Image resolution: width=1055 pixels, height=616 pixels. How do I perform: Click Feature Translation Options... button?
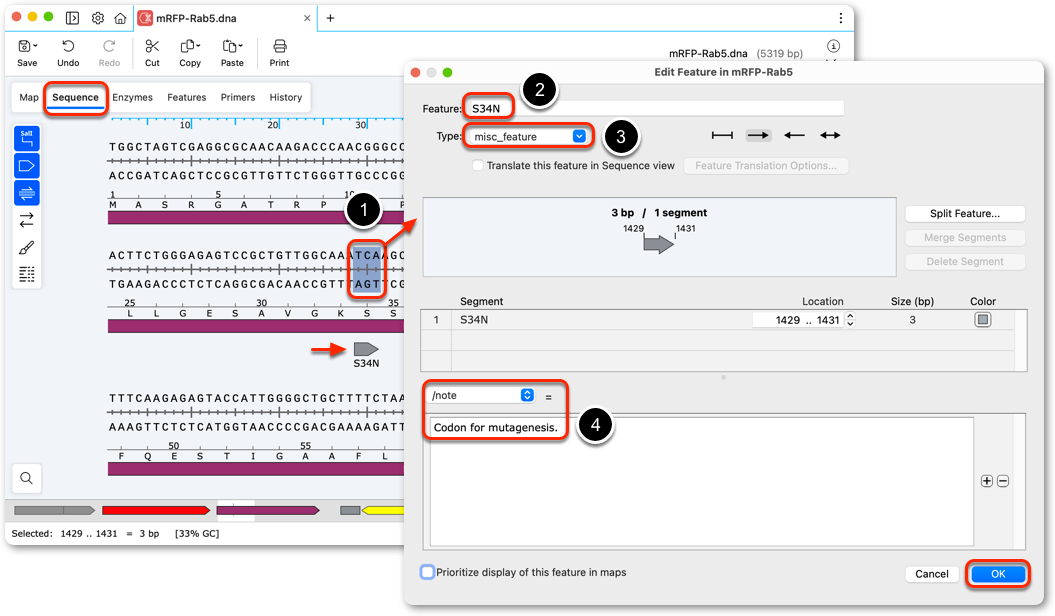(766, 165)
